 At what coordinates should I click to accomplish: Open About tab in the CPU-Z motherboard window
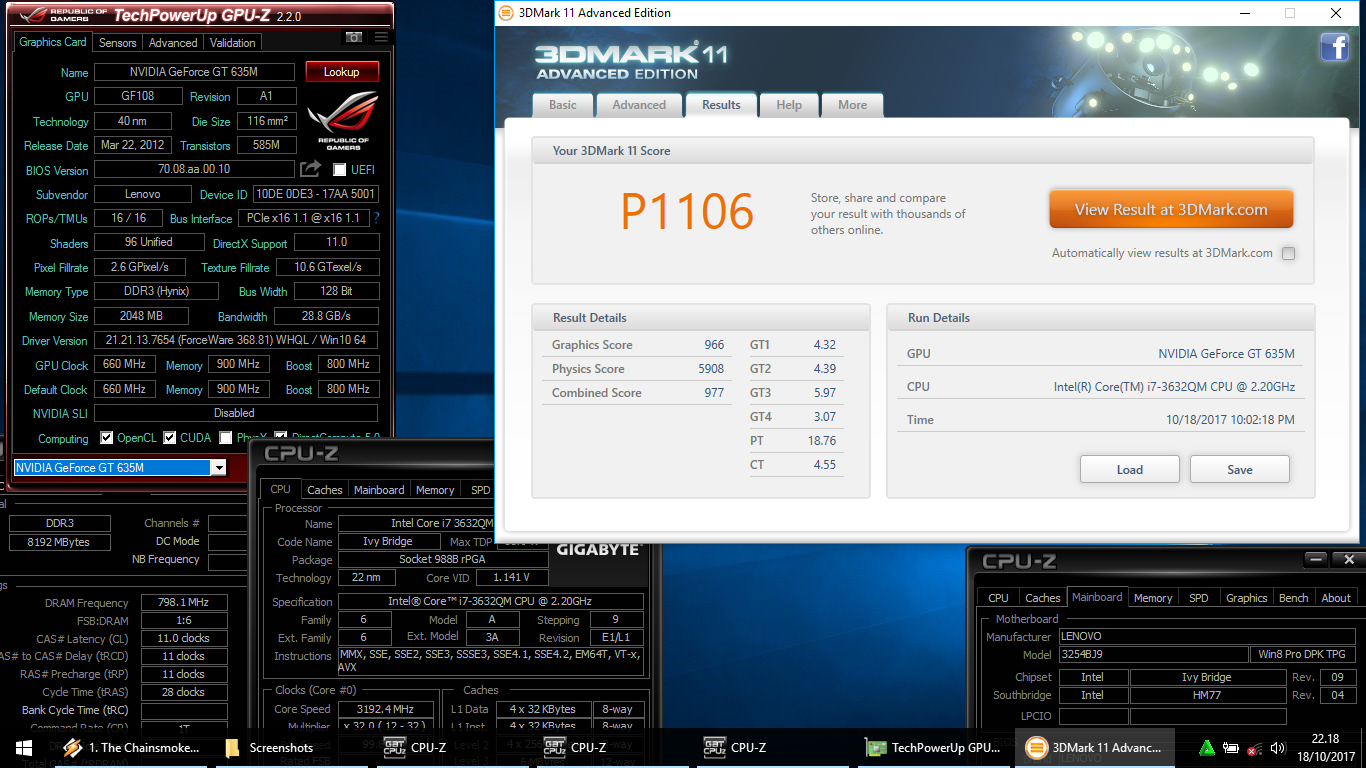pyautogui.click(x=1336, y=598)
